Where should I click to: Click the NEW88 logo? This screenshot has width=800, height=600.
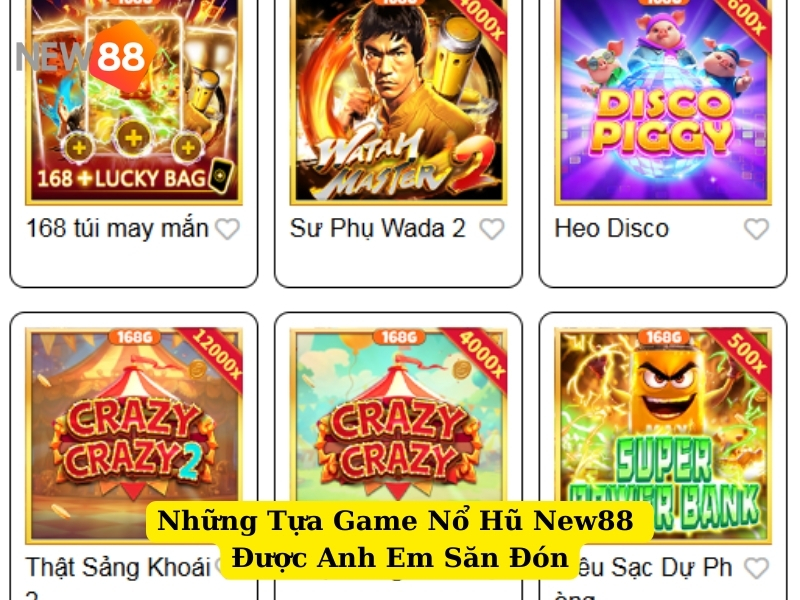point(86,56)
